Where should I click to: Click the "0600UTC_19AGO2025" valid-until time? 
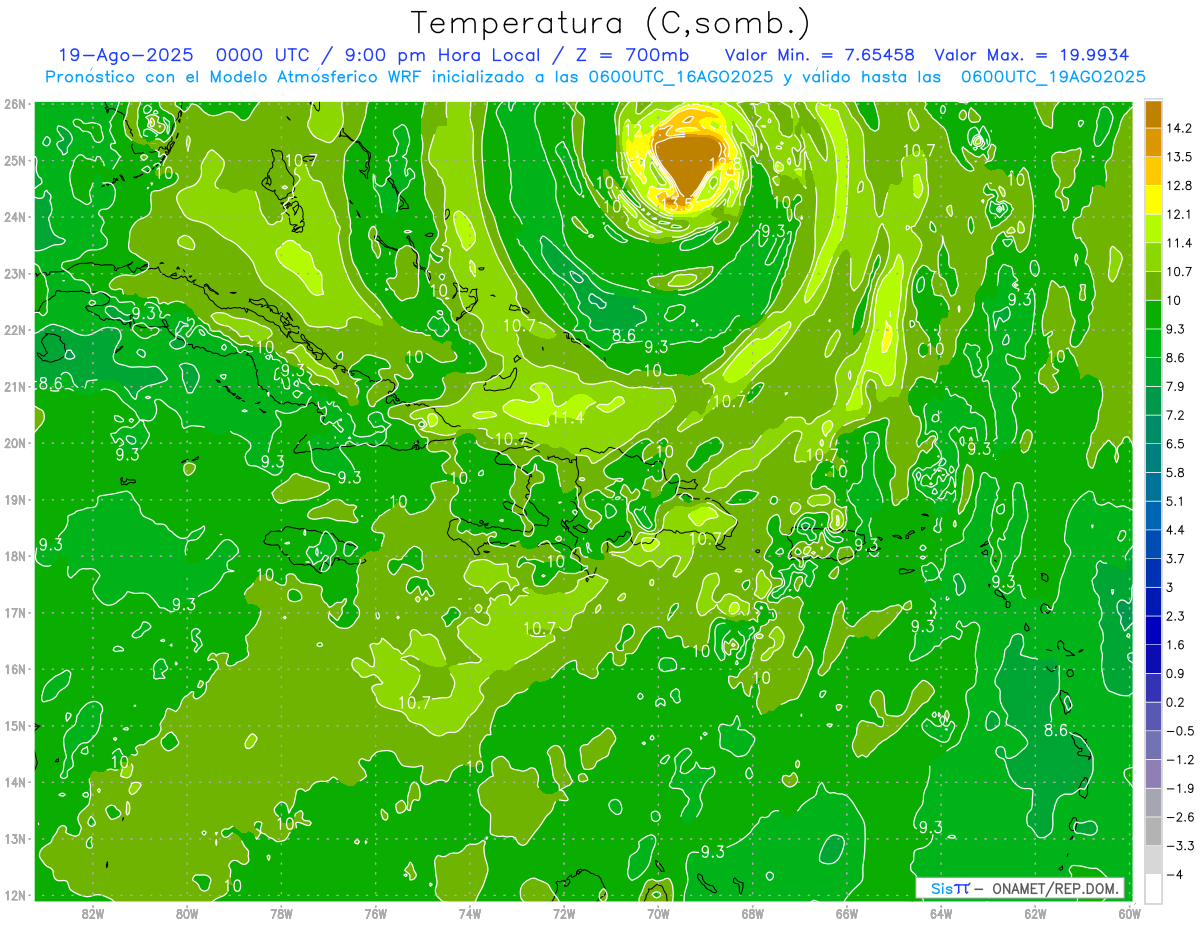tap(1053, 77)
